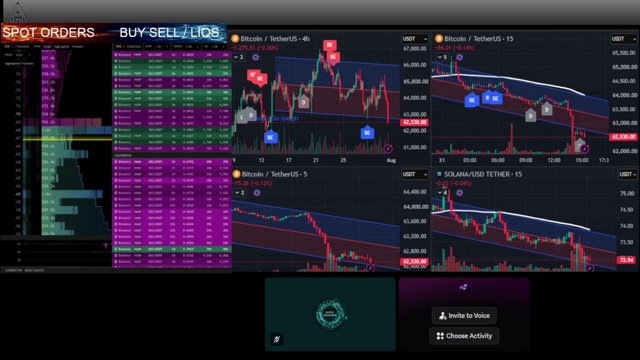Screen dimensions: 640x360
Task: Click the purple indicator icon on Bitcoin 5 chart header
Action: 257,193
